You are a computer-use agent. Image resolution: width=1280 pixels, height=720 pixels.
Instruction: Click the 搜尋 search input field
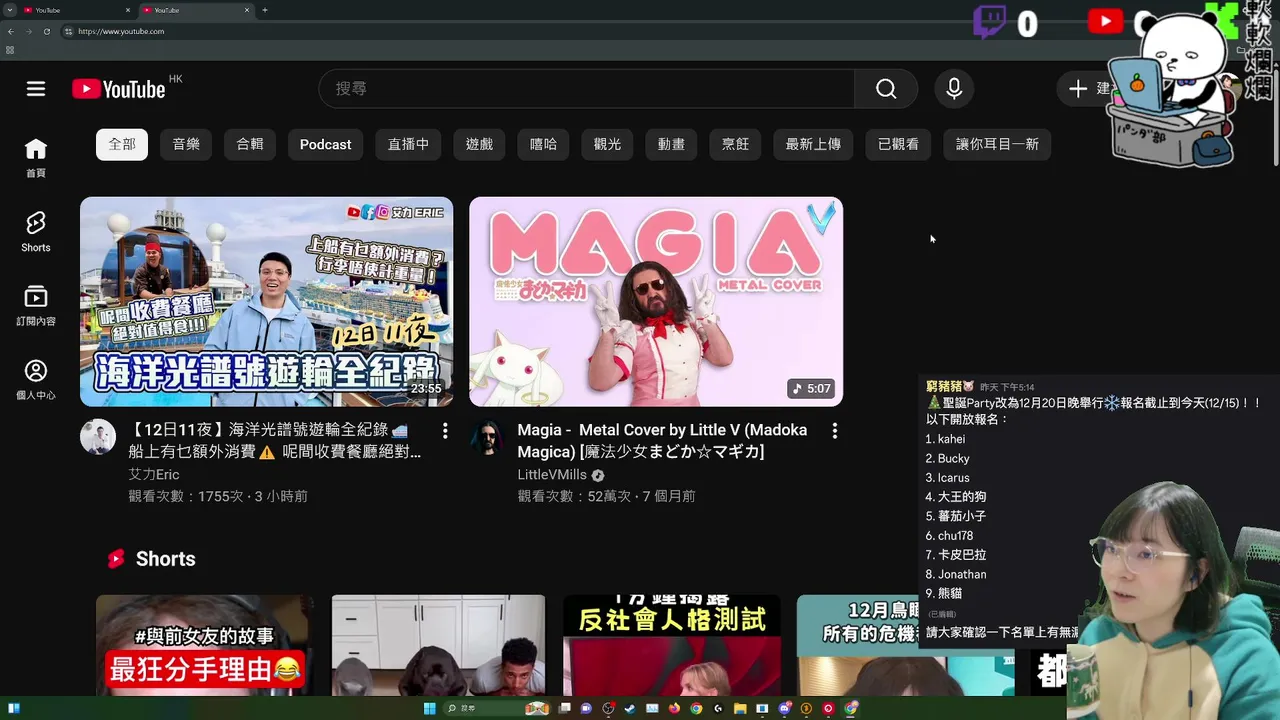587,89
